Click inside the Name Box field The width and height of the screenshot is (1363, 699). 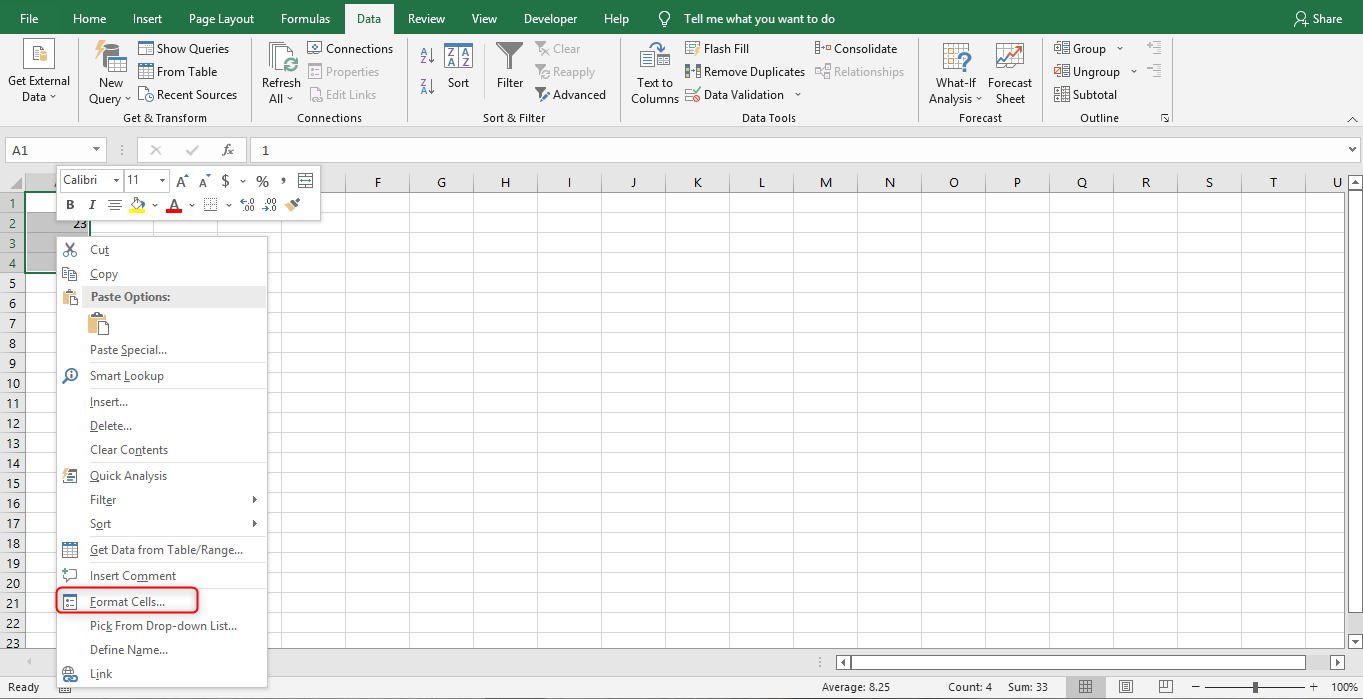coord(47,148)
